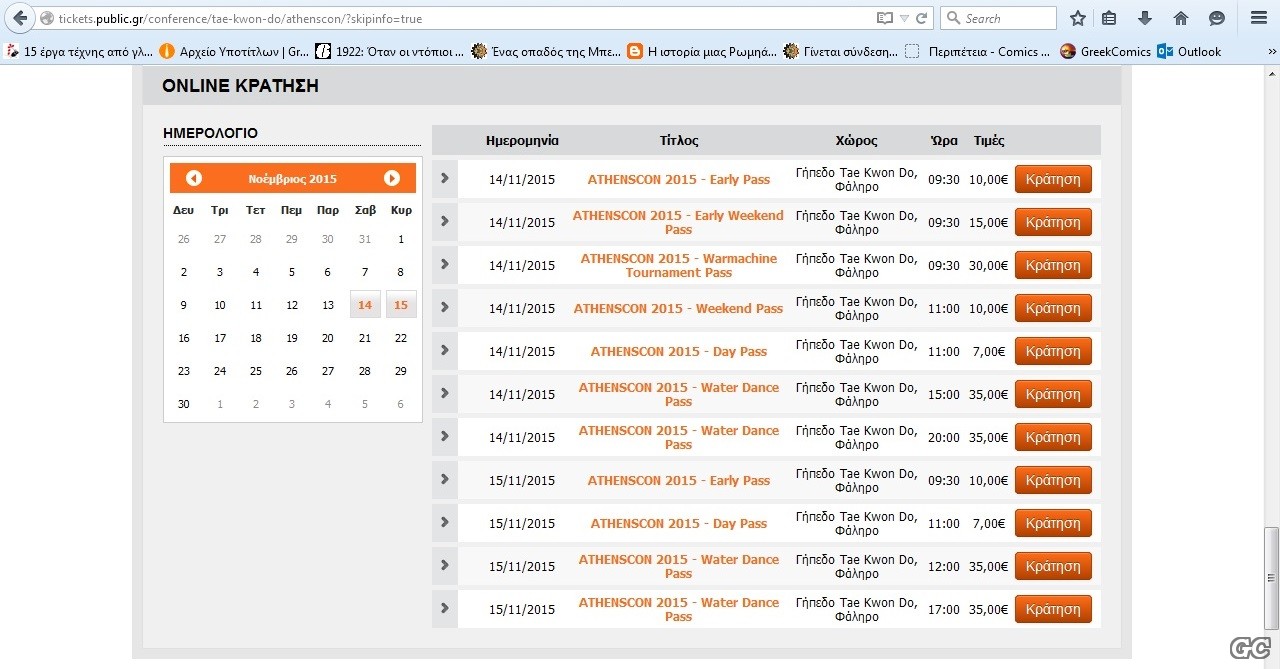This screenshot has height=669, width=1280.
Task: Open 14/11 ATHENSCON 2015 - Day Pass link
Action: click(x=679, y=352)
